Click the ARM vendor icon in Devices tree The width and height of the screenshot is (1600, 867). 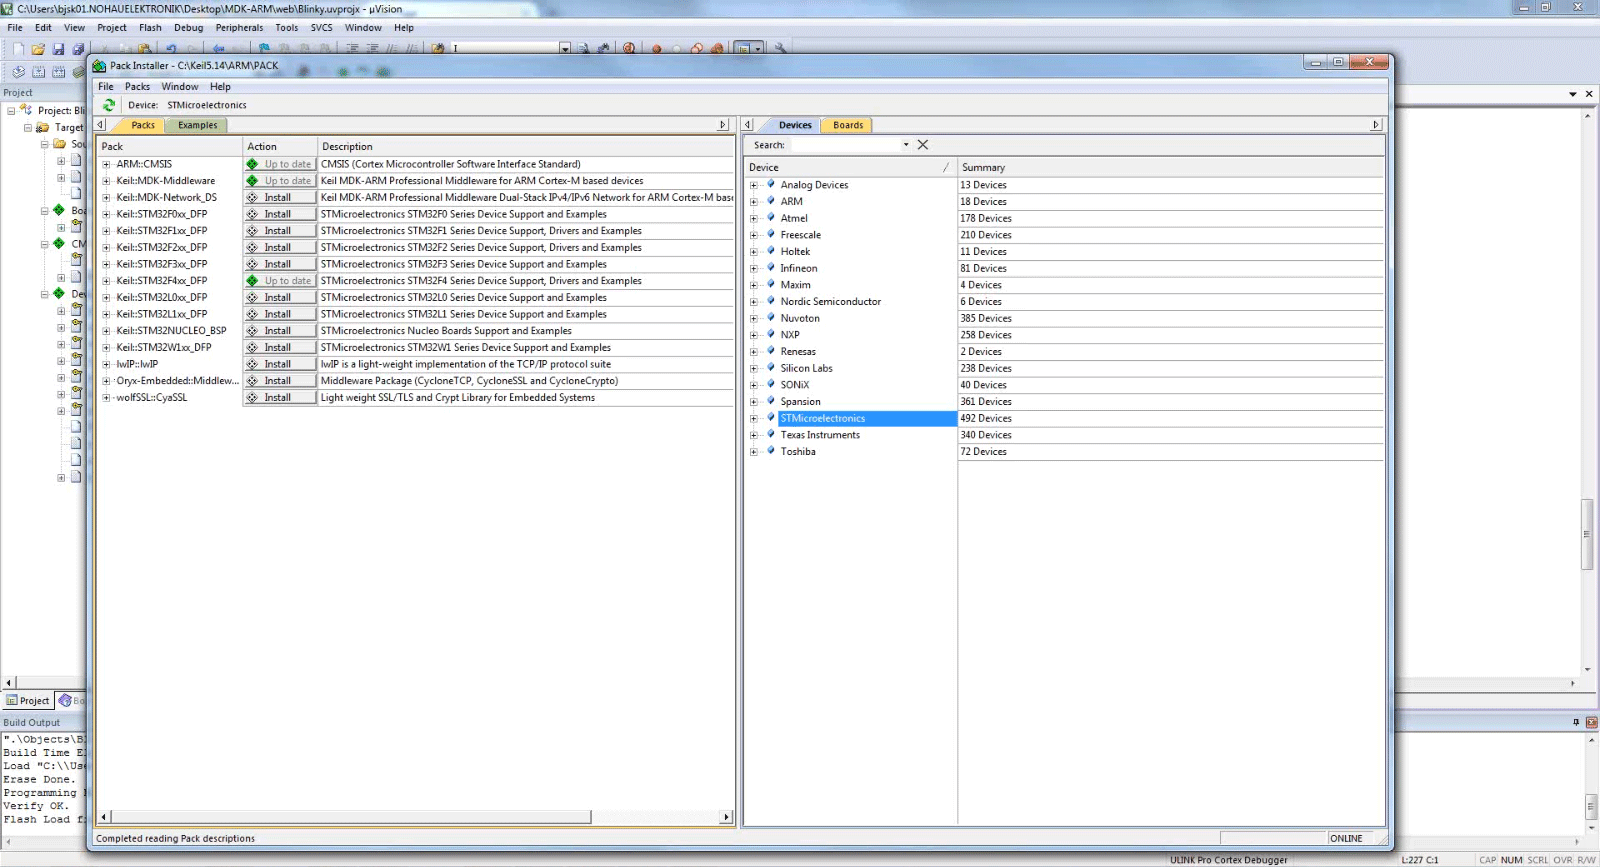pos(771,201)
